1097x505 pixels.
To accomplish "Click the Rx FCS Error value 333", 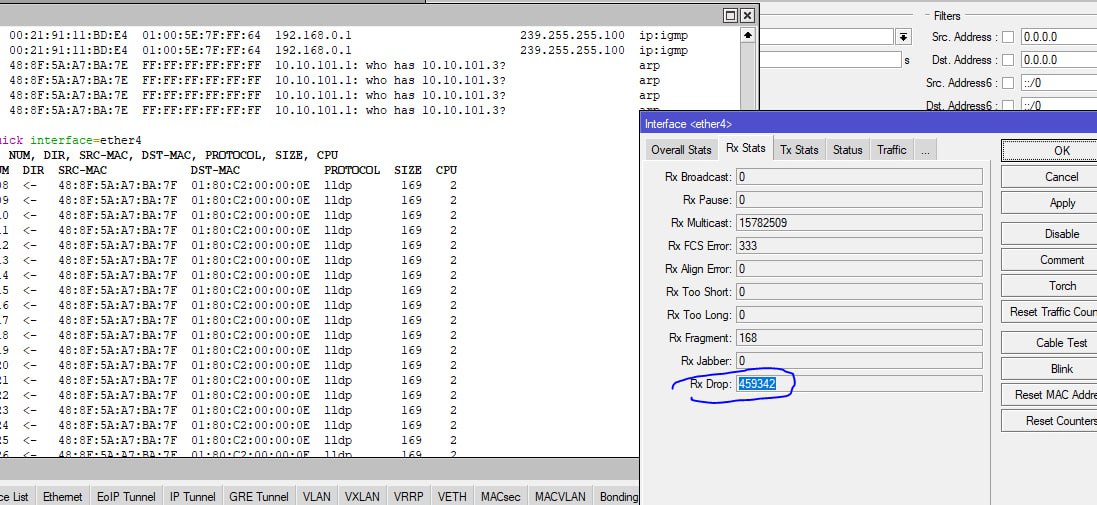I will [859, 246].
